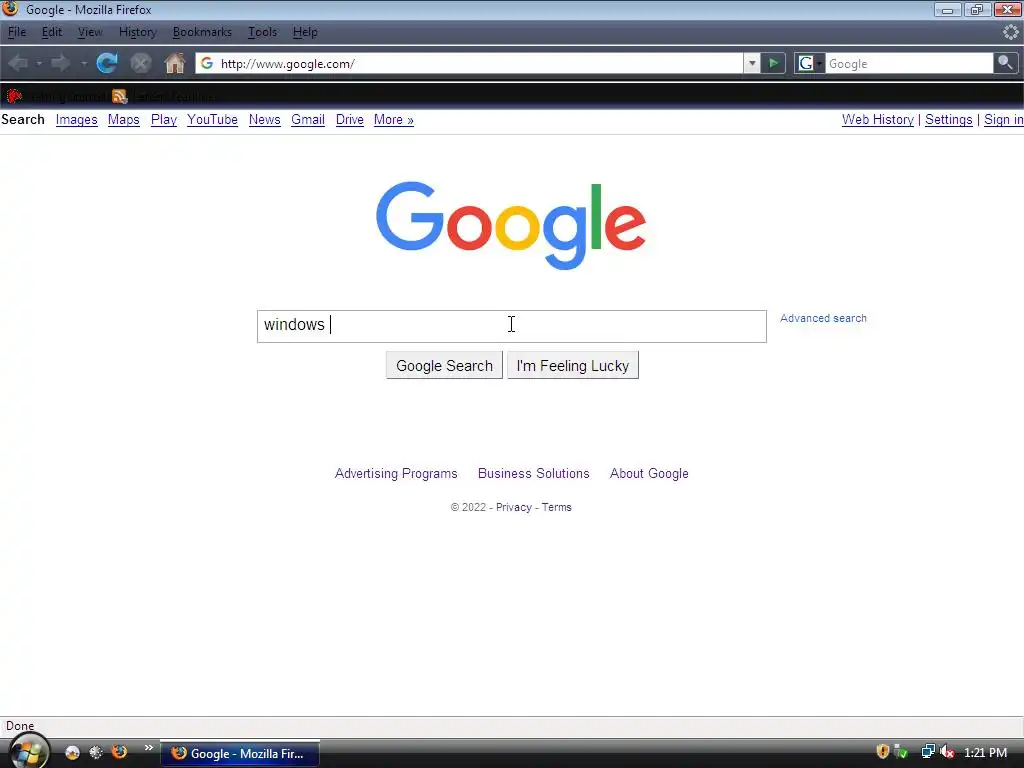Open the File menu
1024x768 pixels.
[x=17, y=32]
